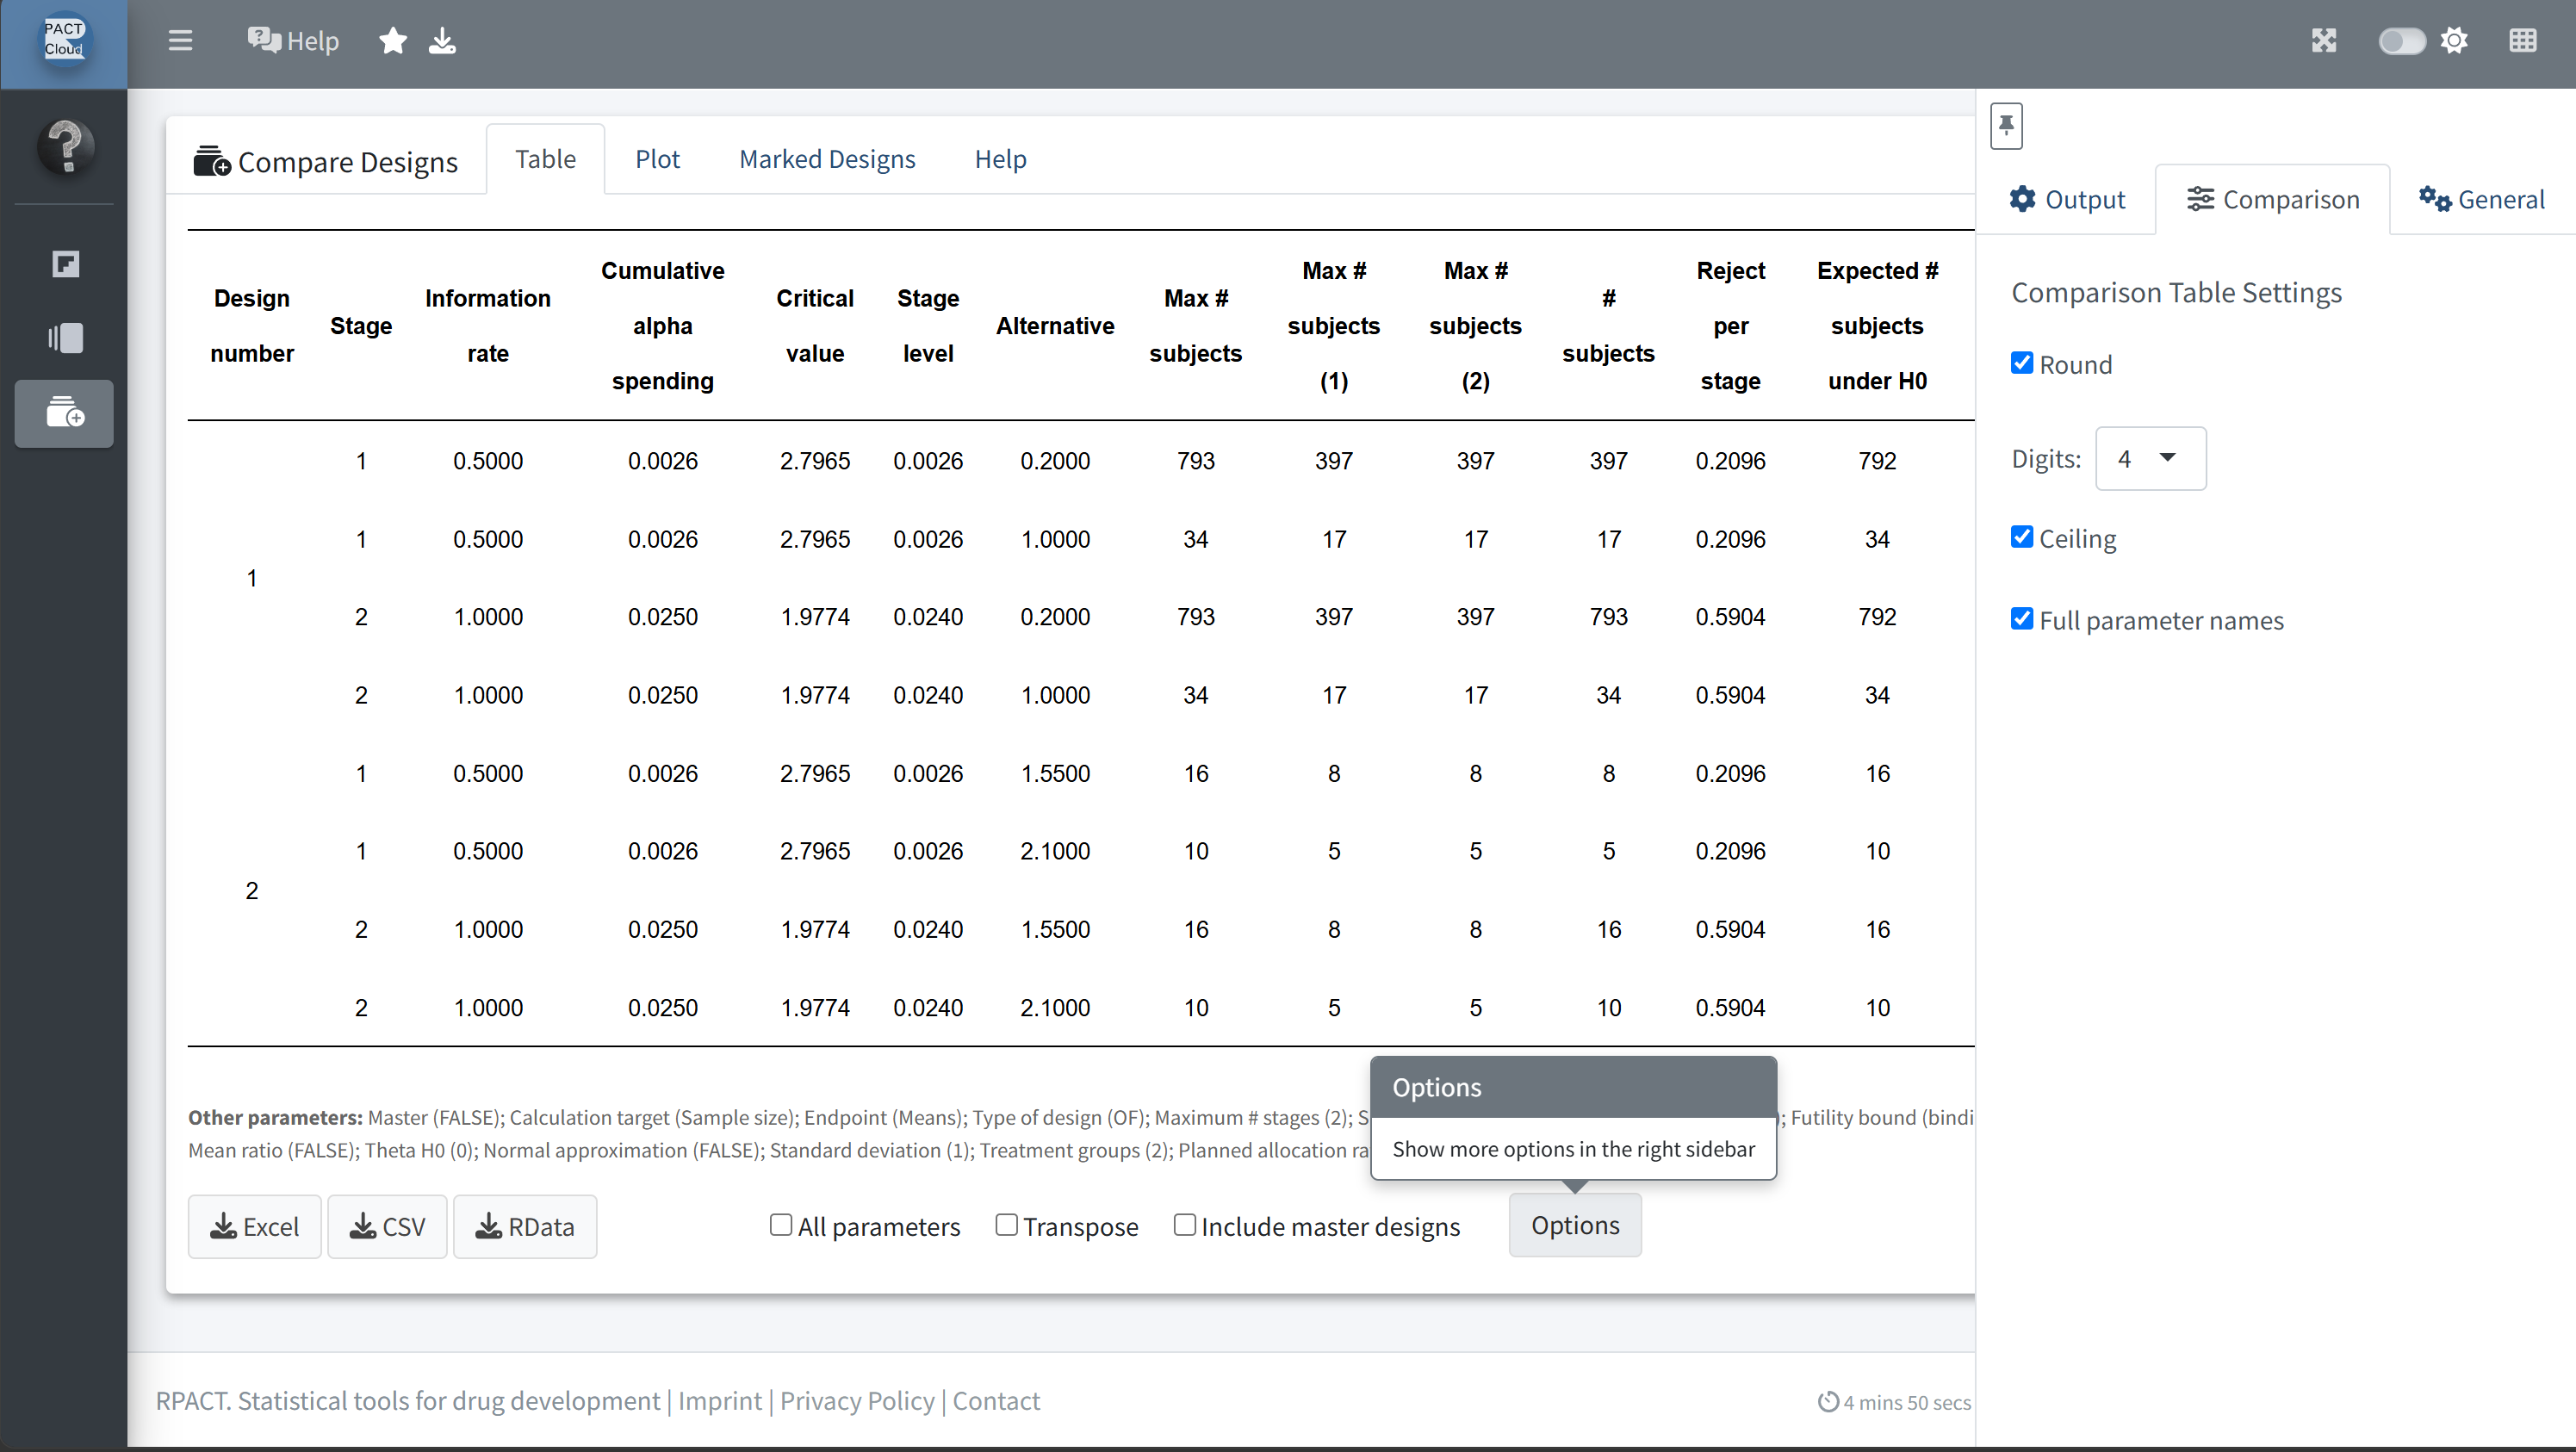Toggle the dark mode switch
This screenshot has height=1452, width=2576.
tap(2402, 41)
